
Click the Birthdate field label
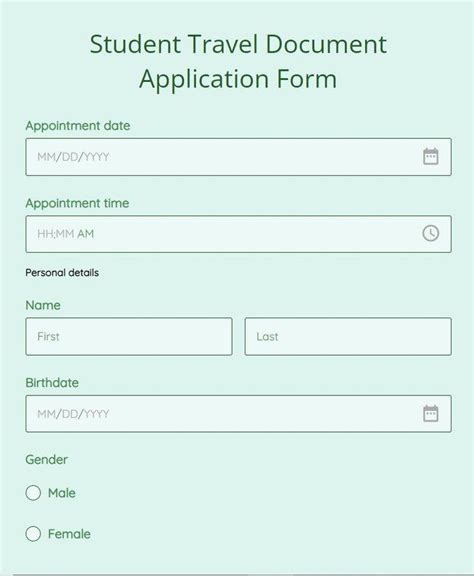click(x=52, y=383)
